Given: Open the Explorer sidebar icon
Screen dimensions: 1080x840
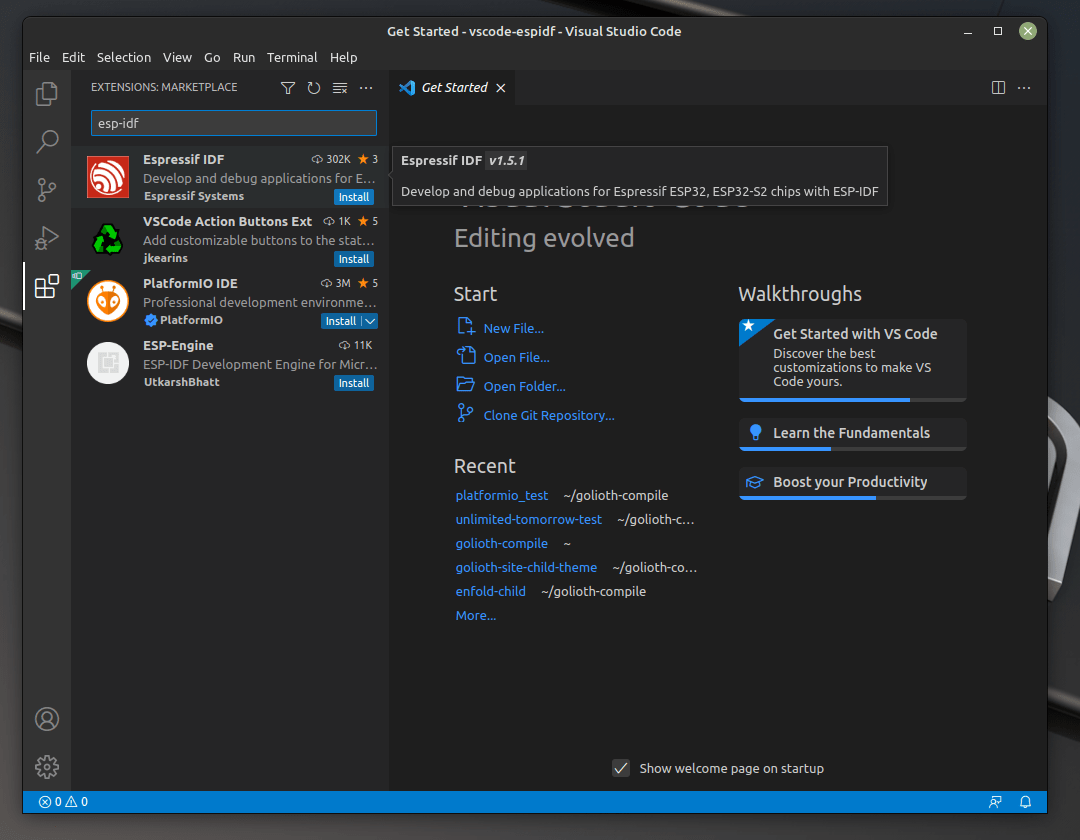Looking at the screenshot, I should (x=46, y=93).
